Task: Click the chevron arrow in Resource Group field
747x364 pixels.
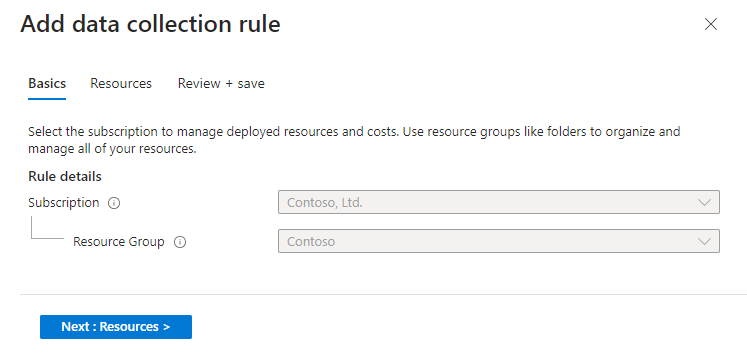Action: (704, 242)
